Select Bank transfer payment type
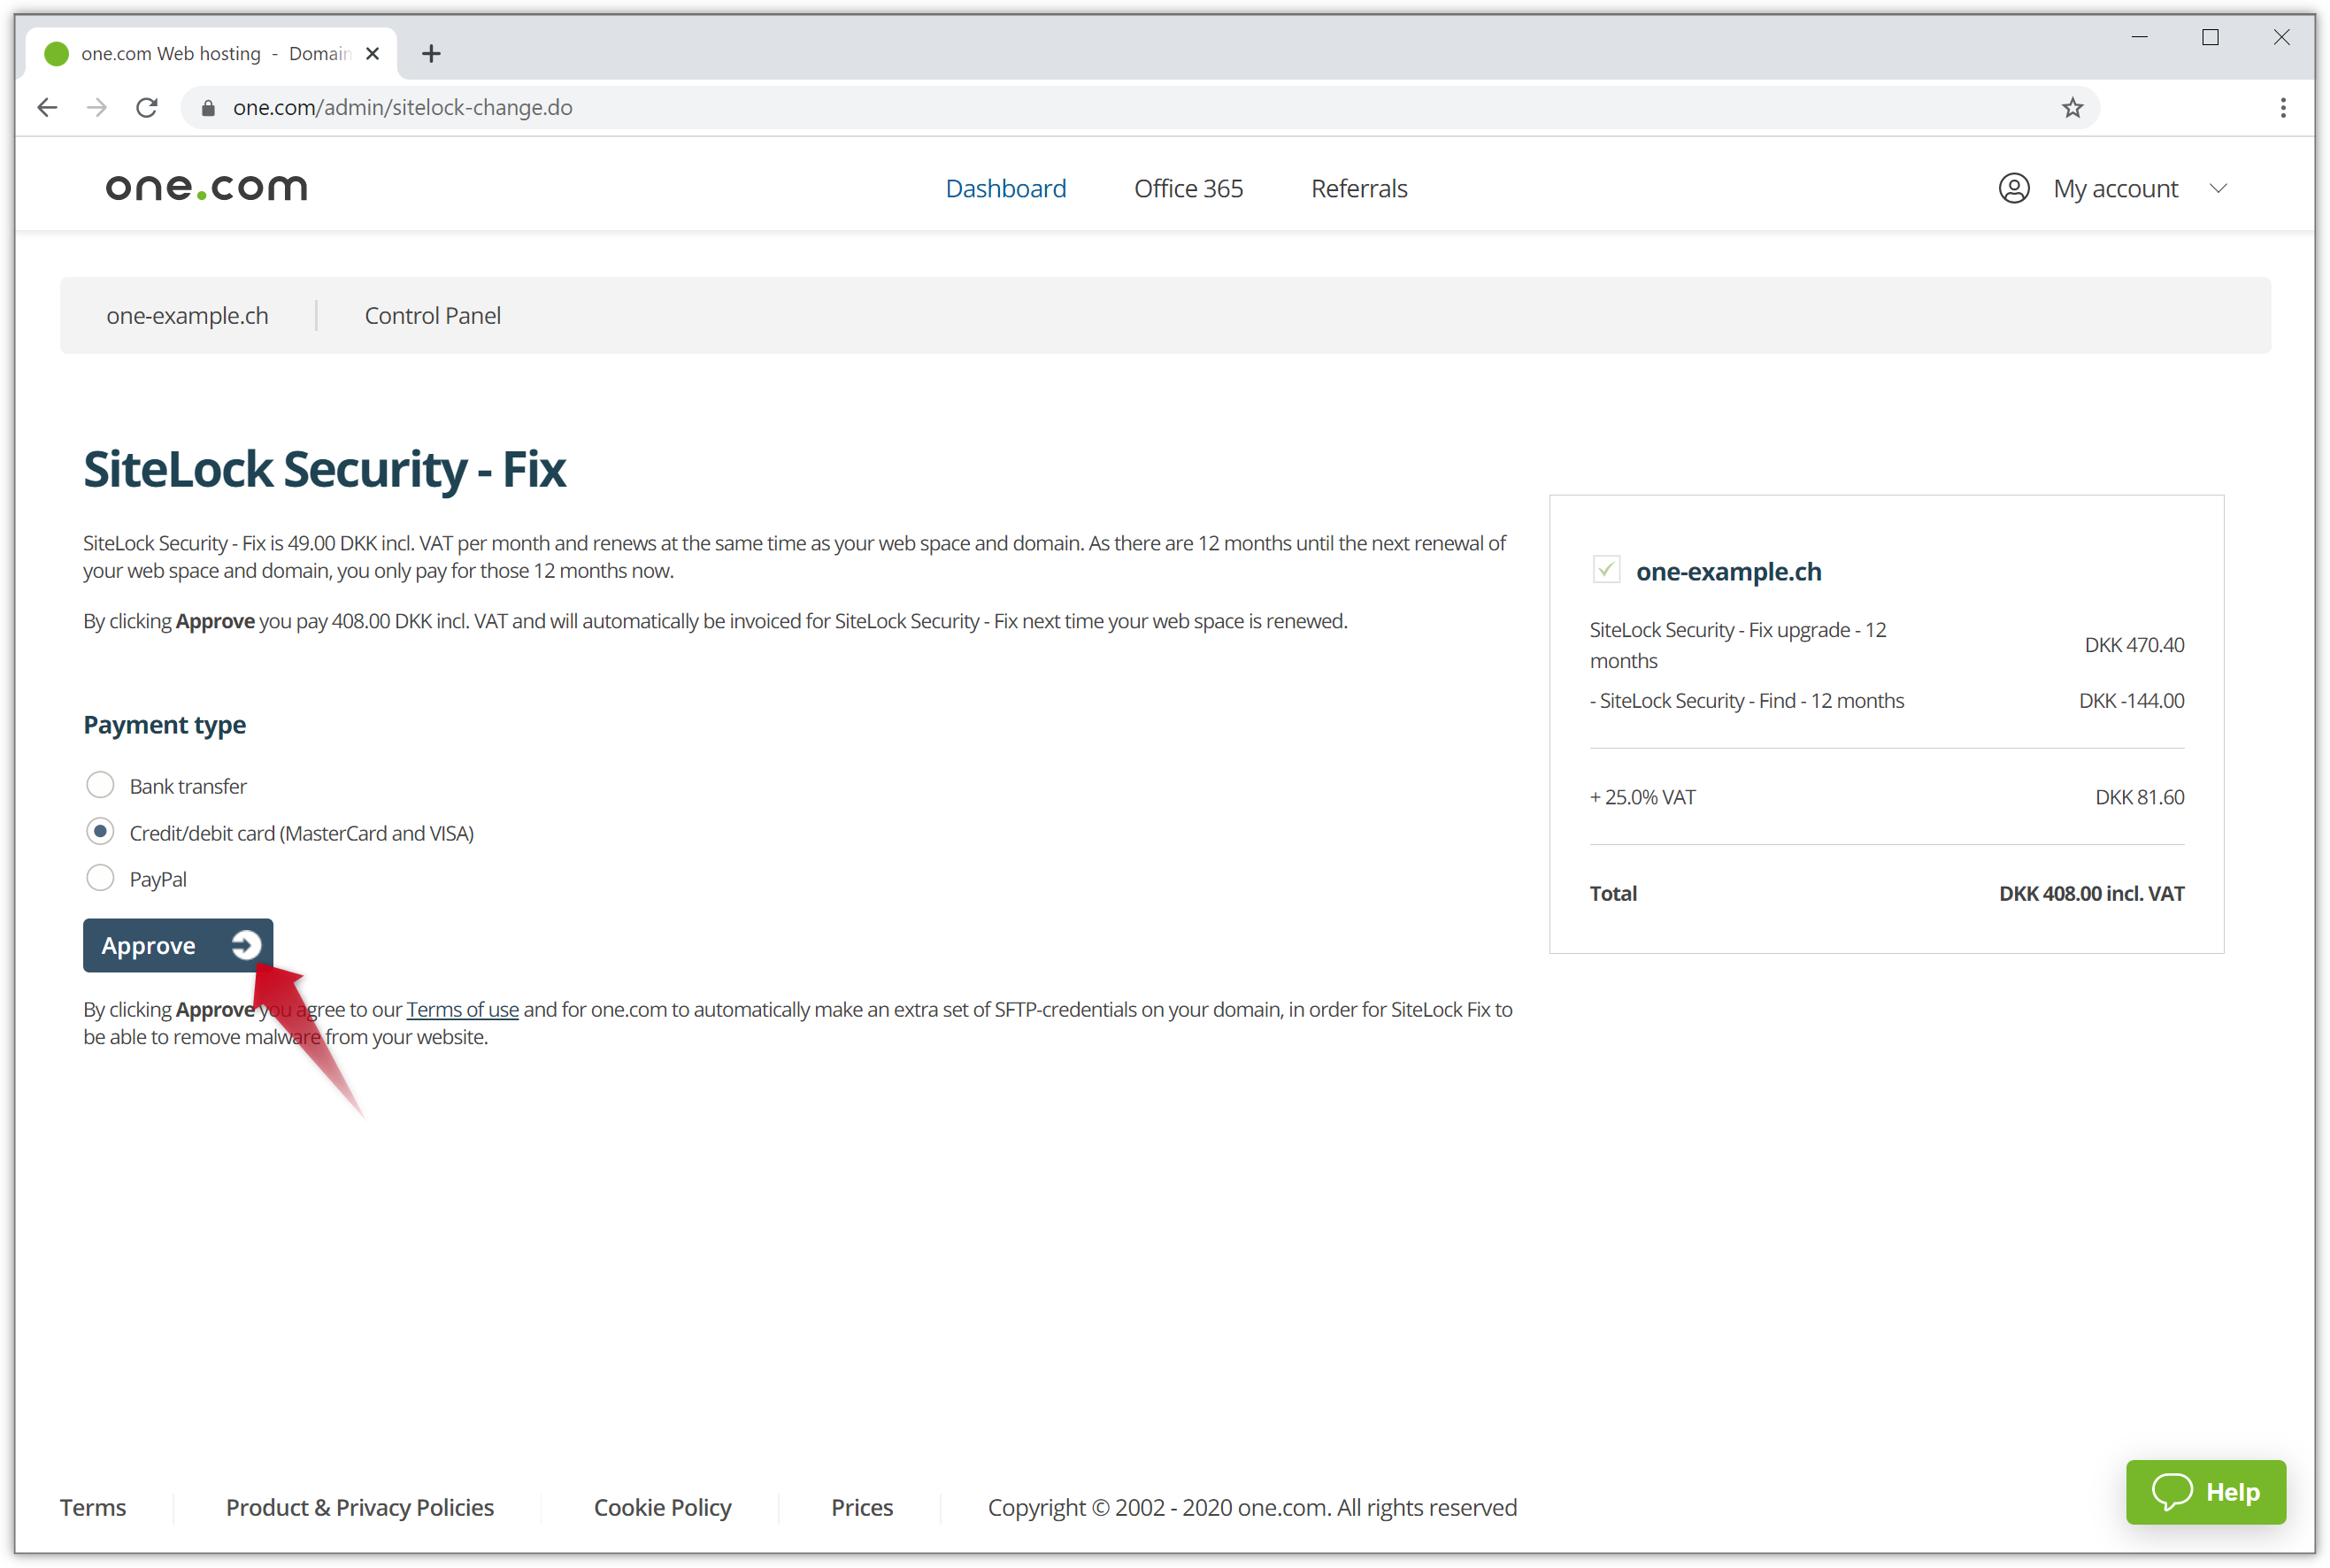 (100, 786)
